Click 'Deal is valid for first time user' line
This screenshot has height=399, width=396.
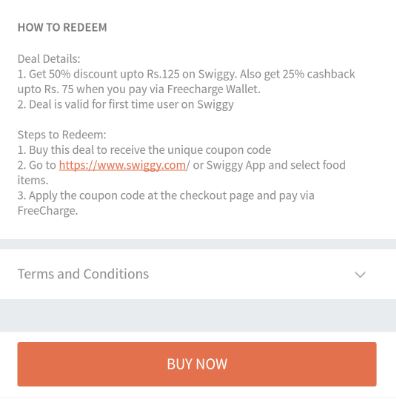tap(125, 104)
